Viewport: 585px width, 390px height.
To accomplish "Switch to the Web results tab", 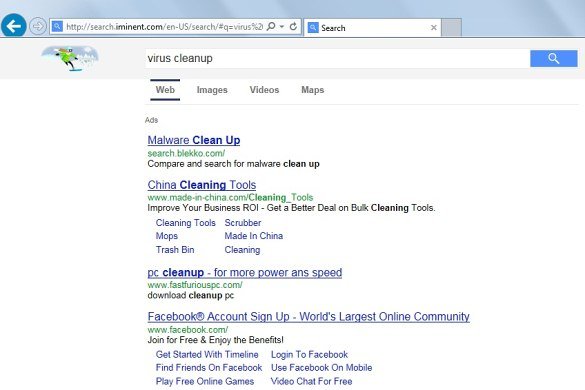I will pyautogui.click(x=165, y=90).
